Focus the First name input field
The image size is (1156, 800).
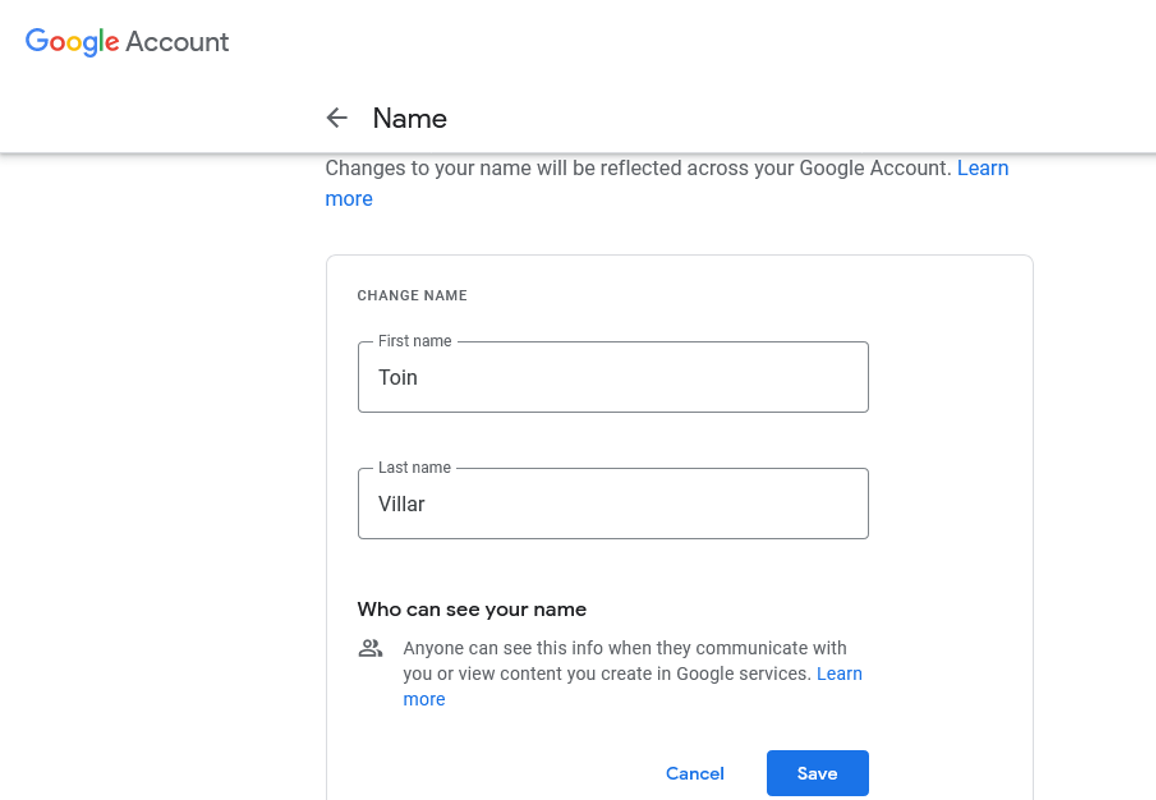tap(613, 377)
